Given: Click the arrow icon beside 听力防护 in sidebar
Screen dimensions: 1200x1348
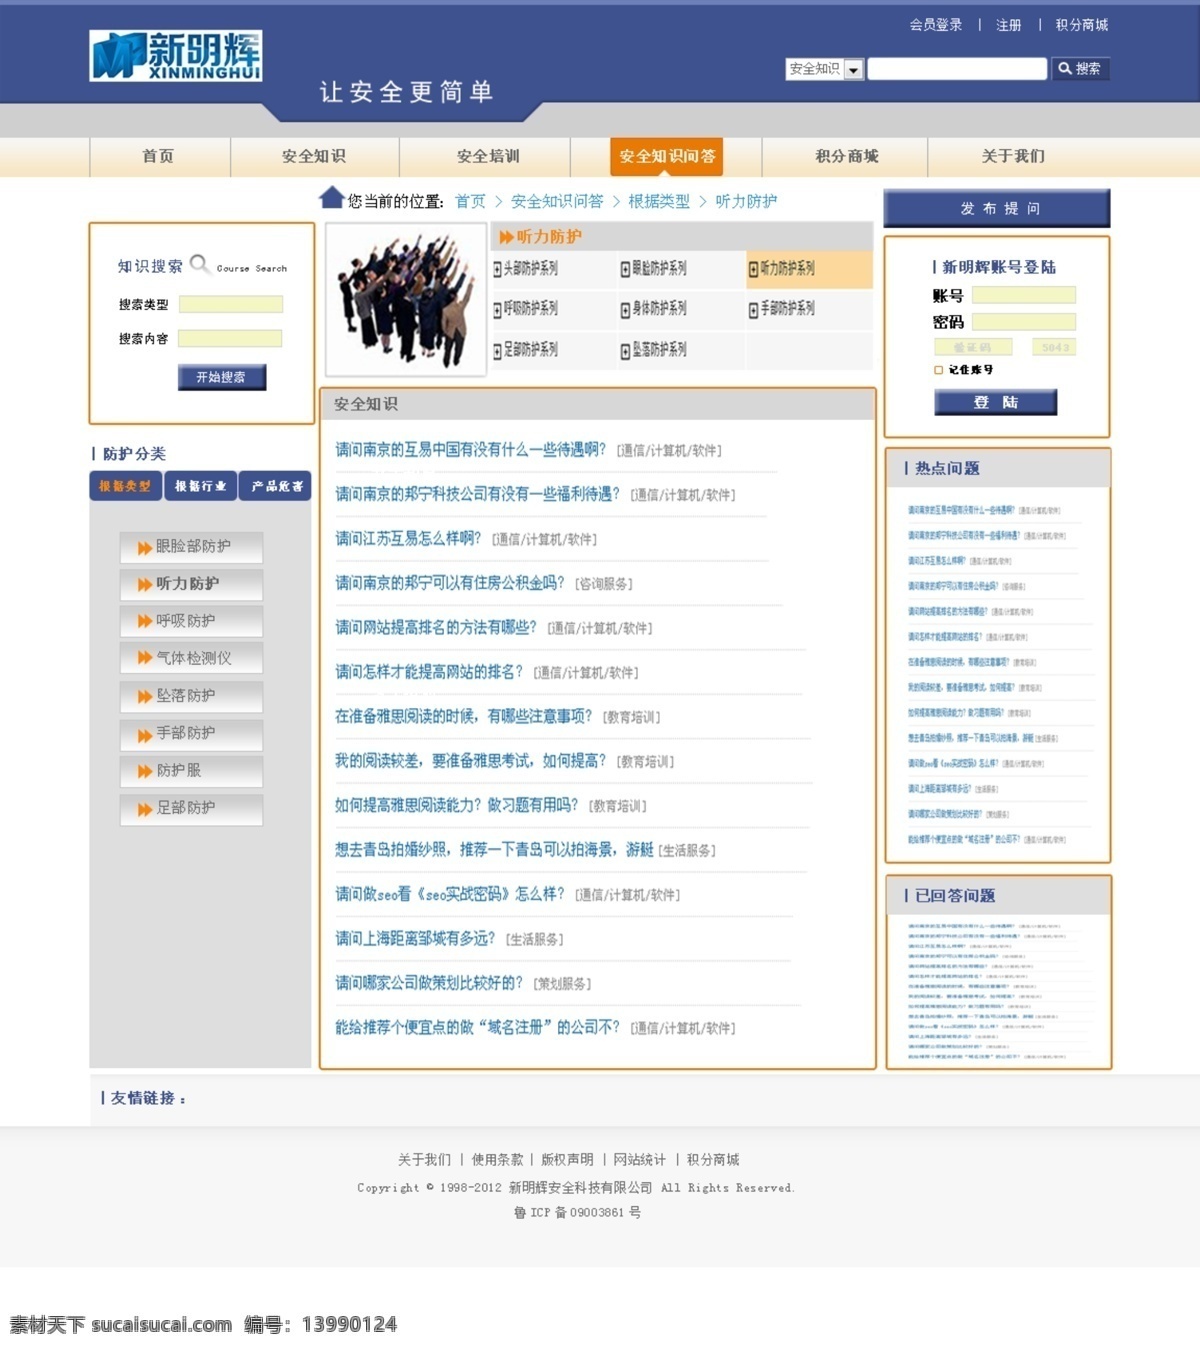Looking at the screenshot, I should (x=145, y=585).
